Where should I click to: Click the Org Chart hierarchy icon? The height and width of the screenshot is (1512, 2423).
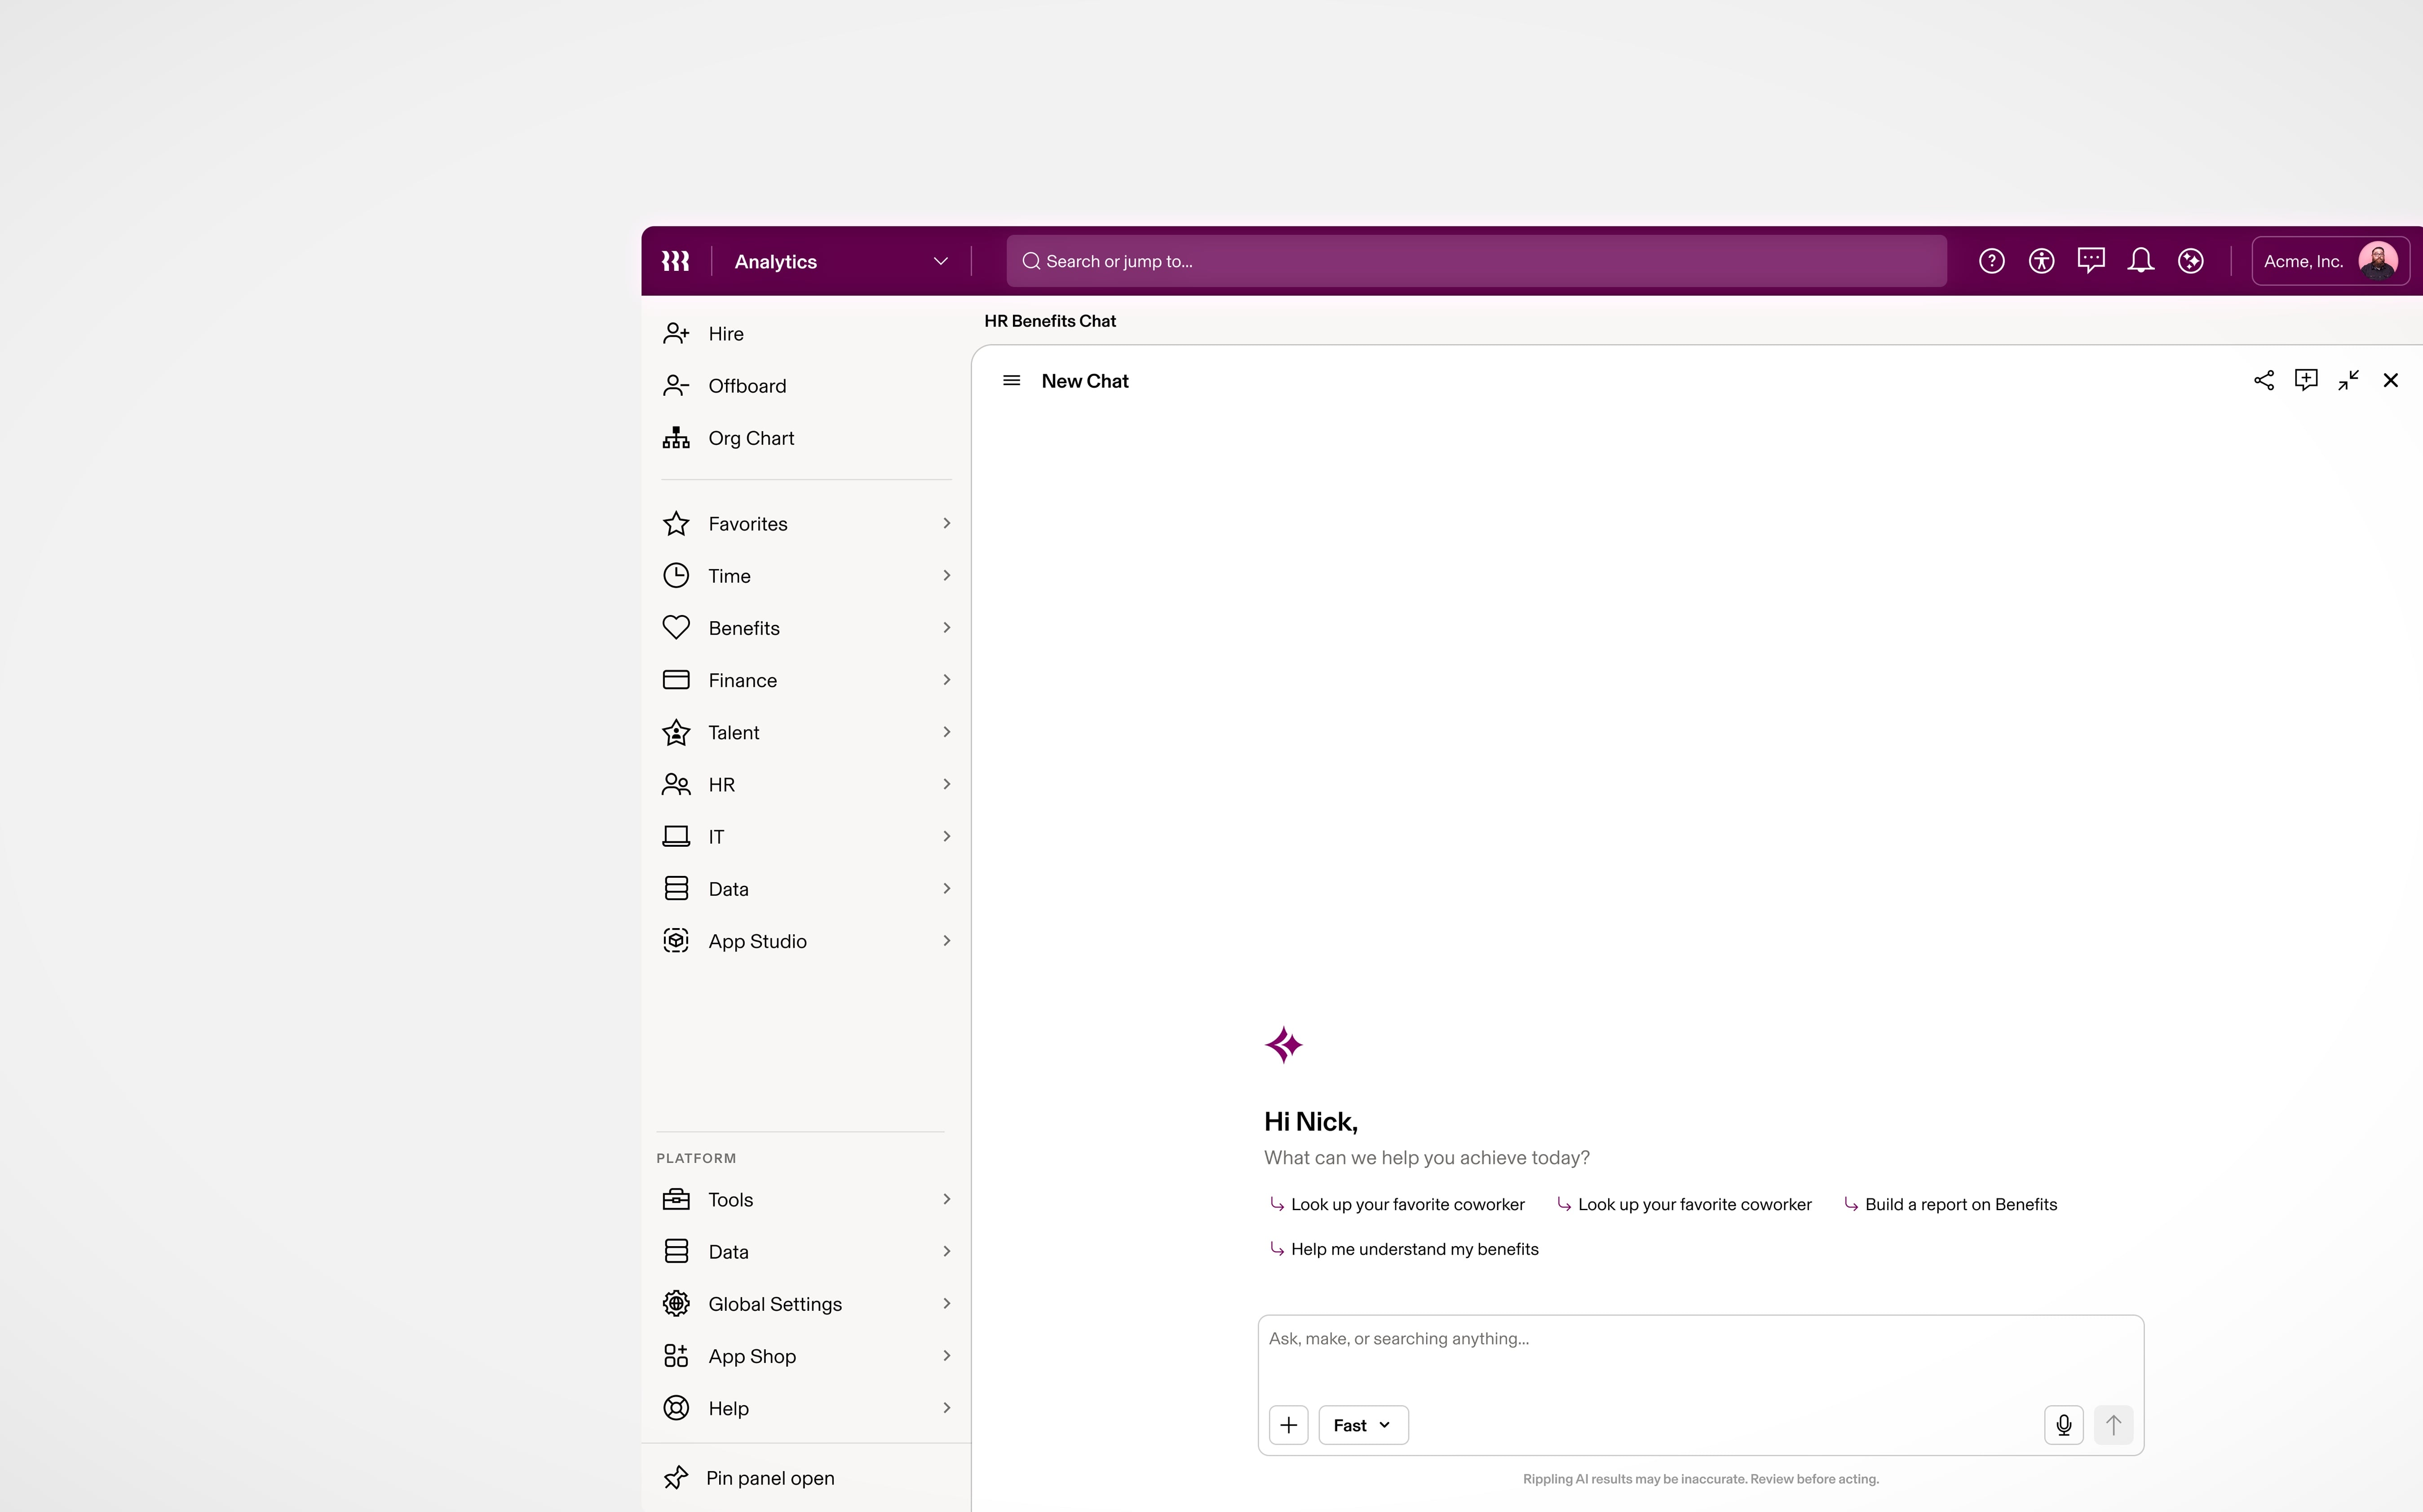pos(676,438)
